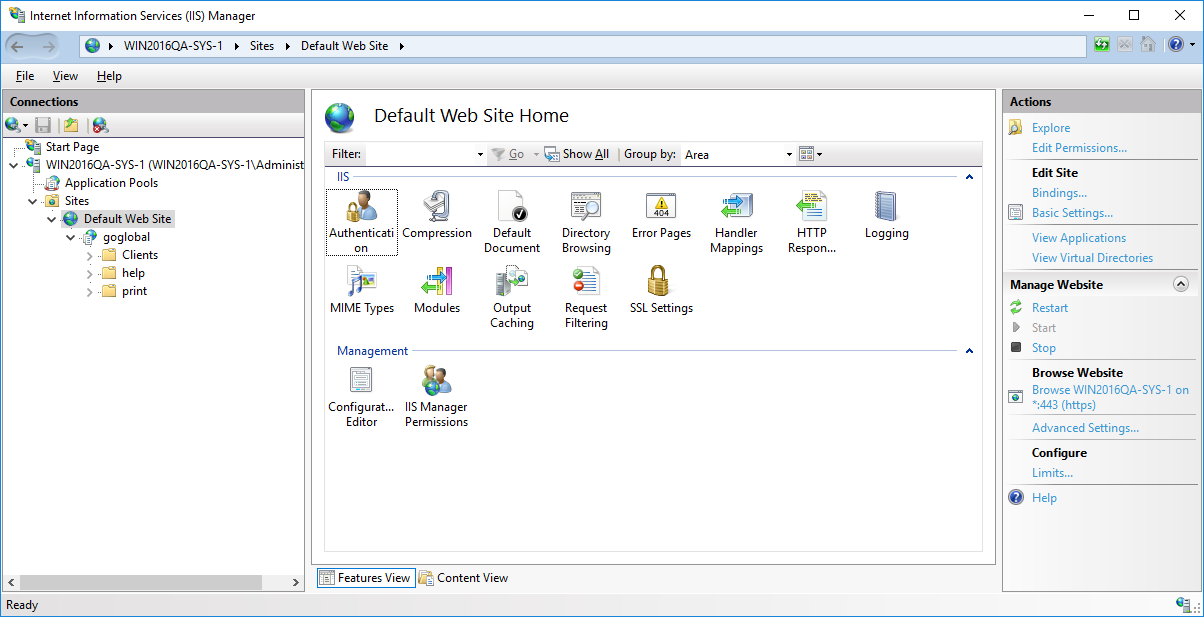1204x617 pixels.
Task: Open the Configuration Editor
Action: click(x=362, y=396)
